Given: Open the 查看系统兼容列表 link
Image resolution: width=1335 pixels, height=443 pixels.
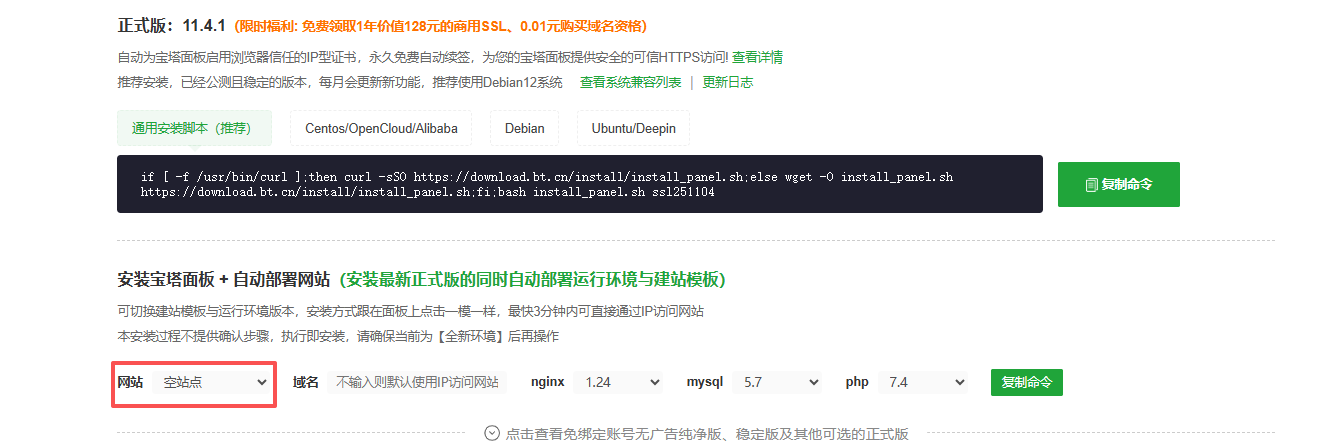Looking at the screenshot, I should tap(631, 82).
